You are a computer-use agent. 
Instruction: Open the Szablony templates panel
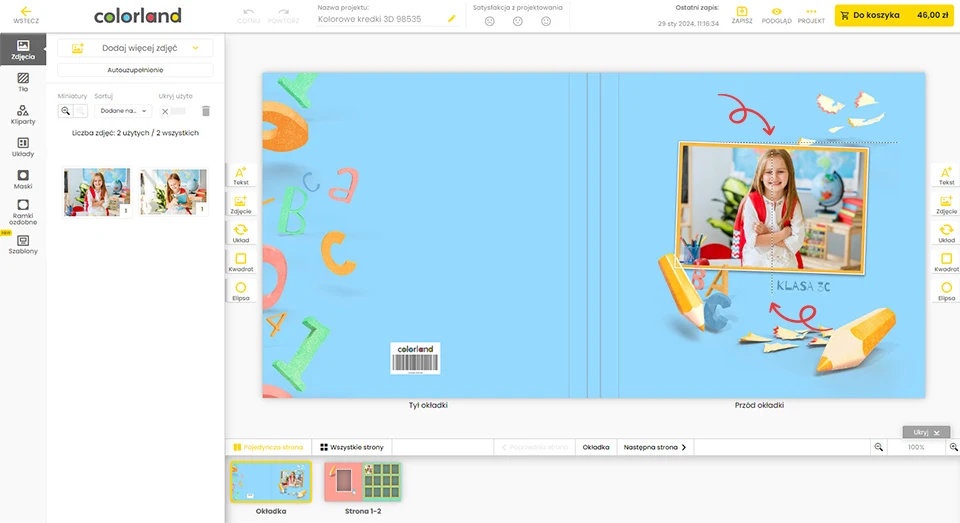coord(23,244)
